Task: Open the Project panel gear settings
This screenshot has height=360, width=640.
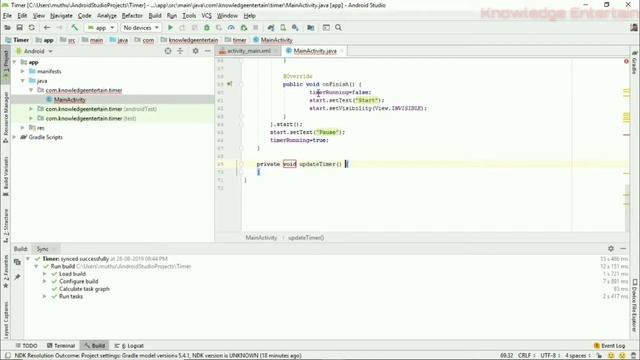Action: [196, 51]
